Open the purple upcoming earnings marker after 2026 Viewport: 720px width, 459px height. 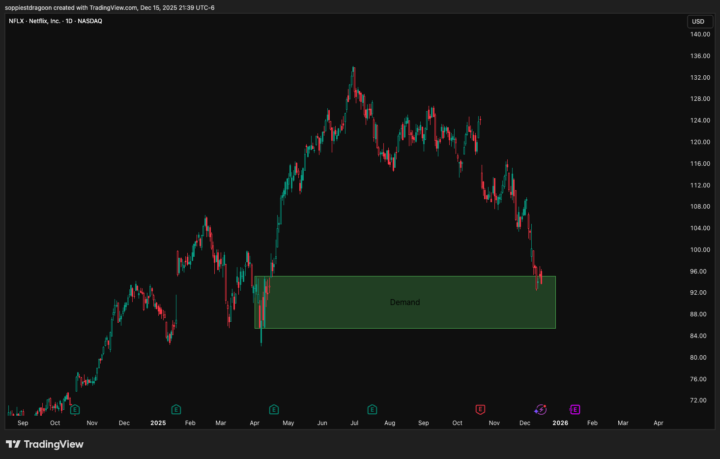point(575,409)
